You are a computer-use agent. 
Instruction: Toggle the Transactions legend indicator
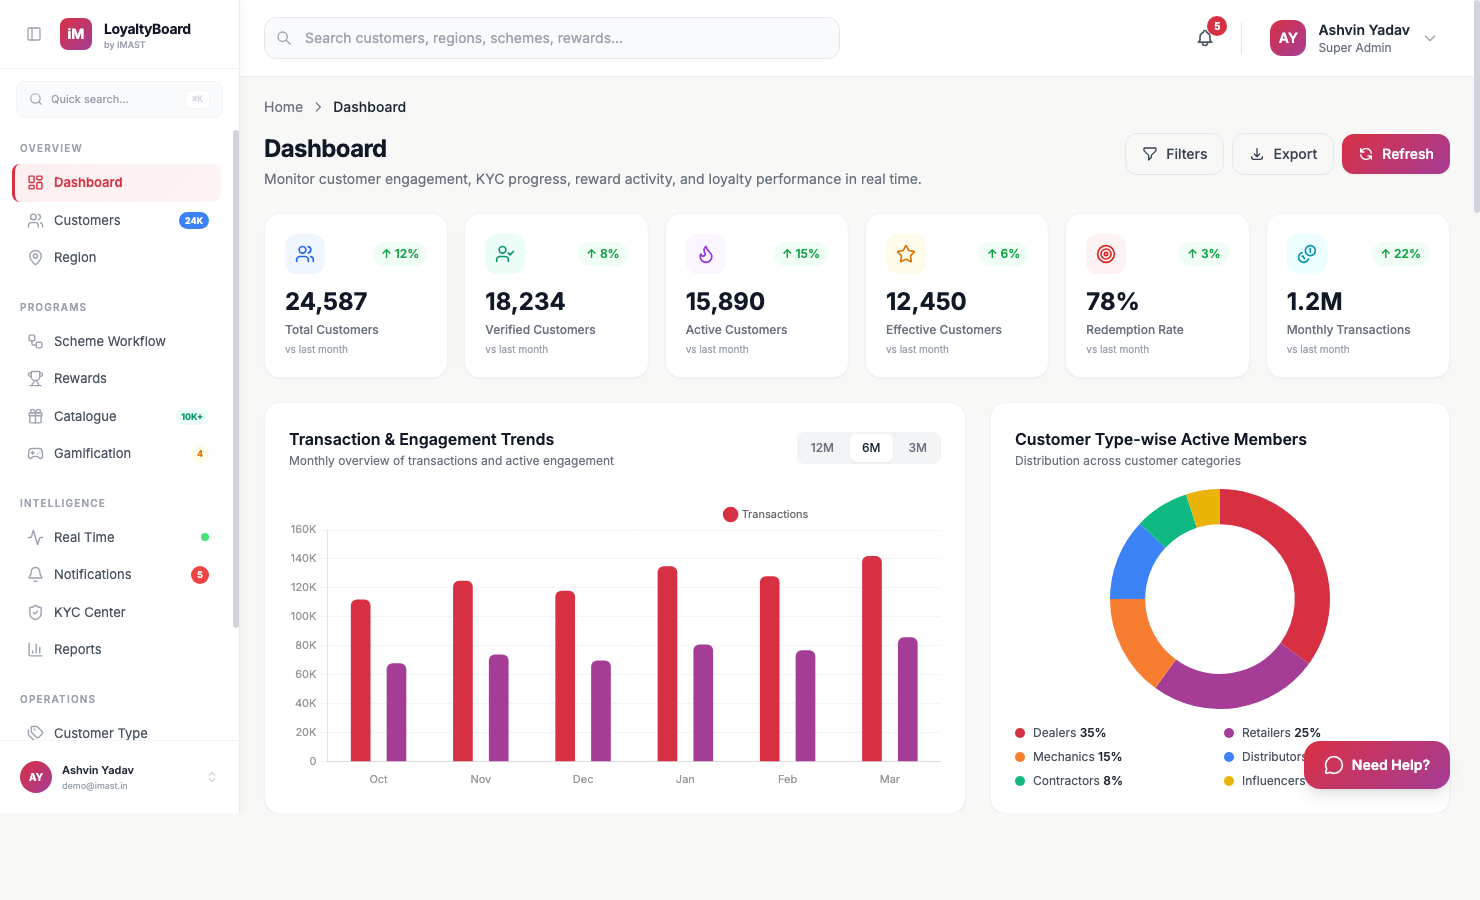730,513
